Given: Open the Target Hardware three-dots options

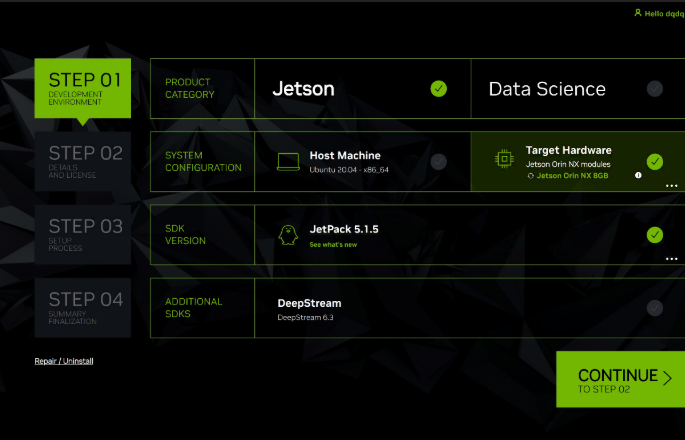Looking at the screenshot, I should (671, 186).
